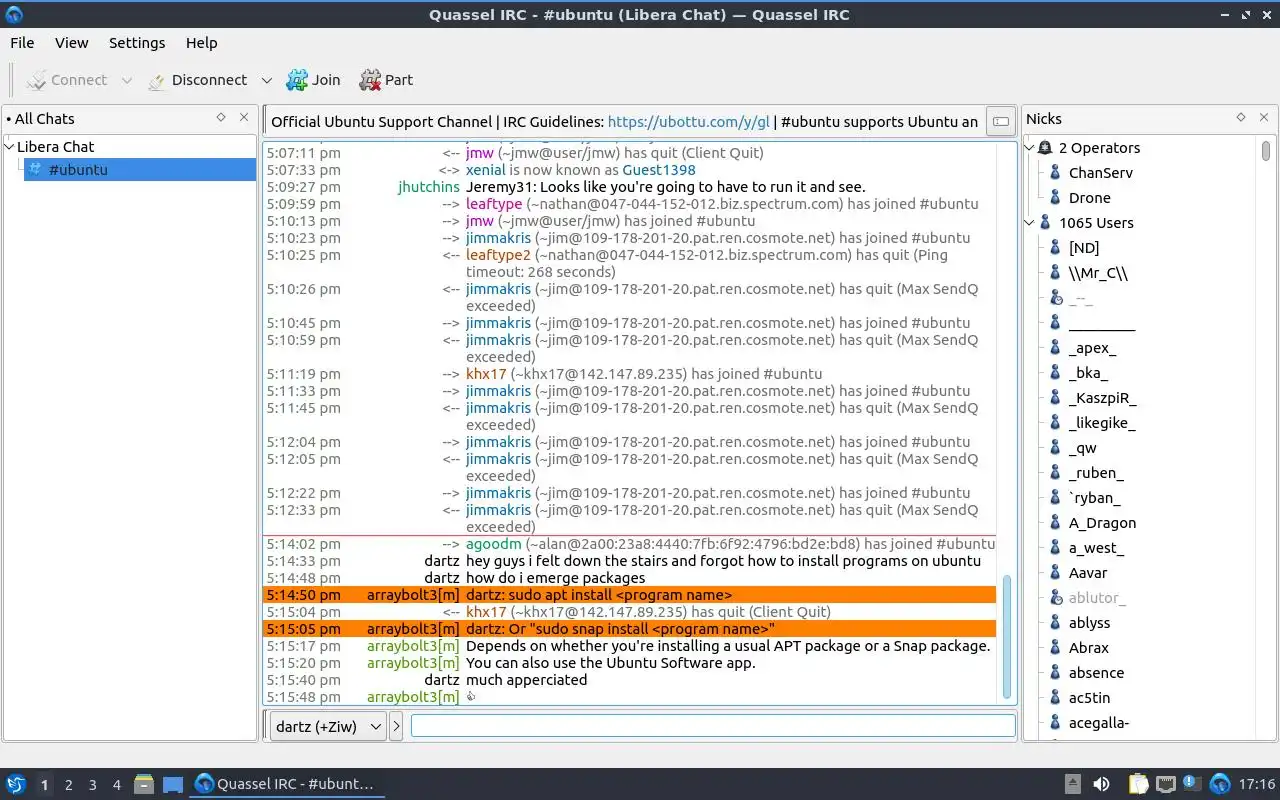Open the Settings menu
Image resolution: width=1280 pixels, height=800 pixels.
coord(137,43)
